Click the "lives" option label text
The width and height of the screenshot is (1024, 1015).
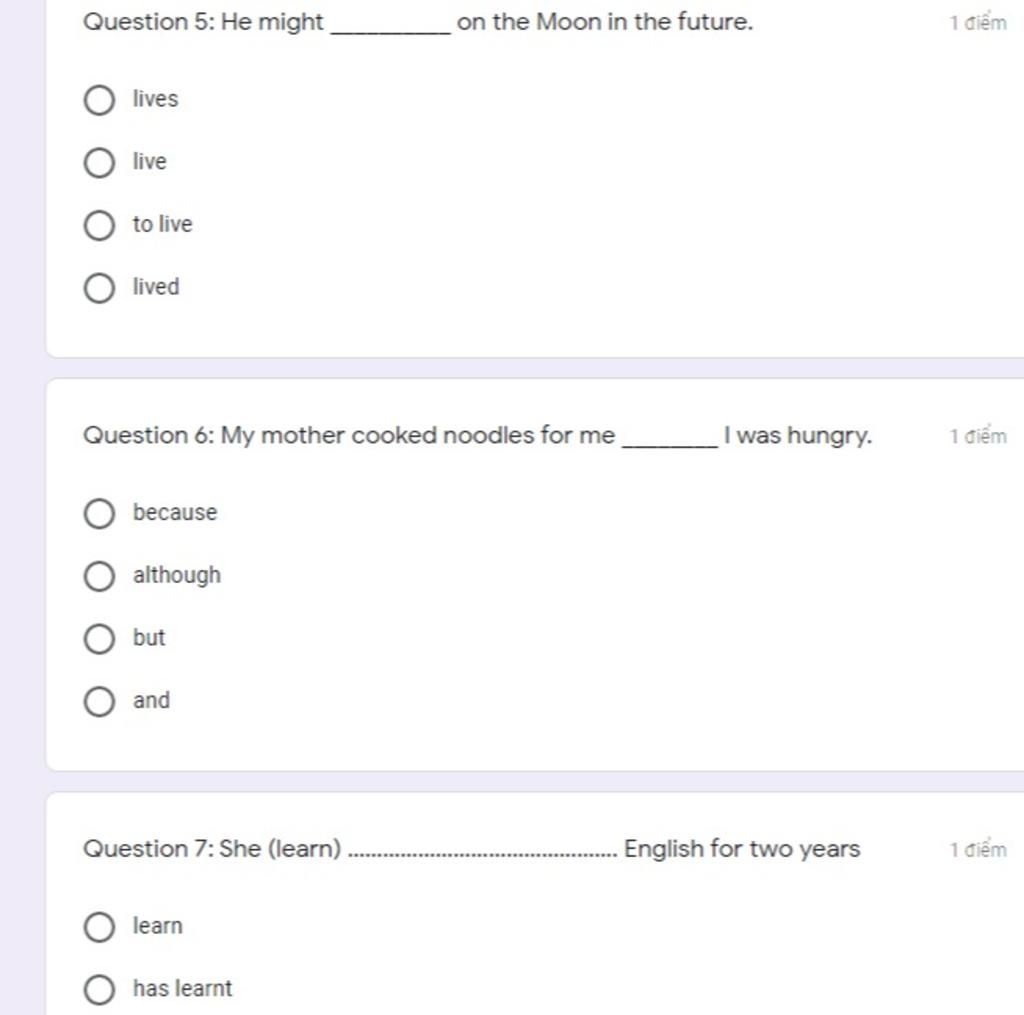click(x=155, y=99)
